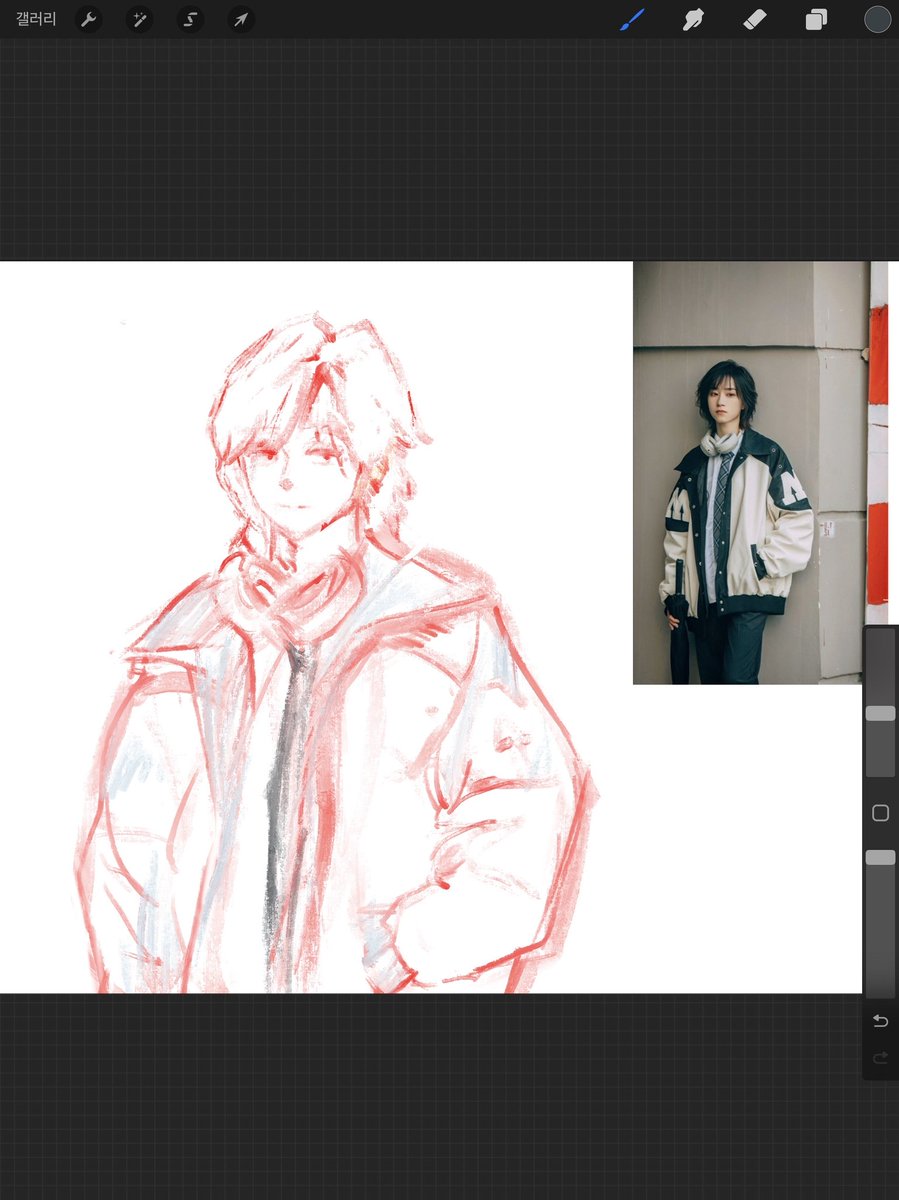This screenshot has width=899, height=1200.
Task: Select the Brush tool
Action: coord(632,19)
